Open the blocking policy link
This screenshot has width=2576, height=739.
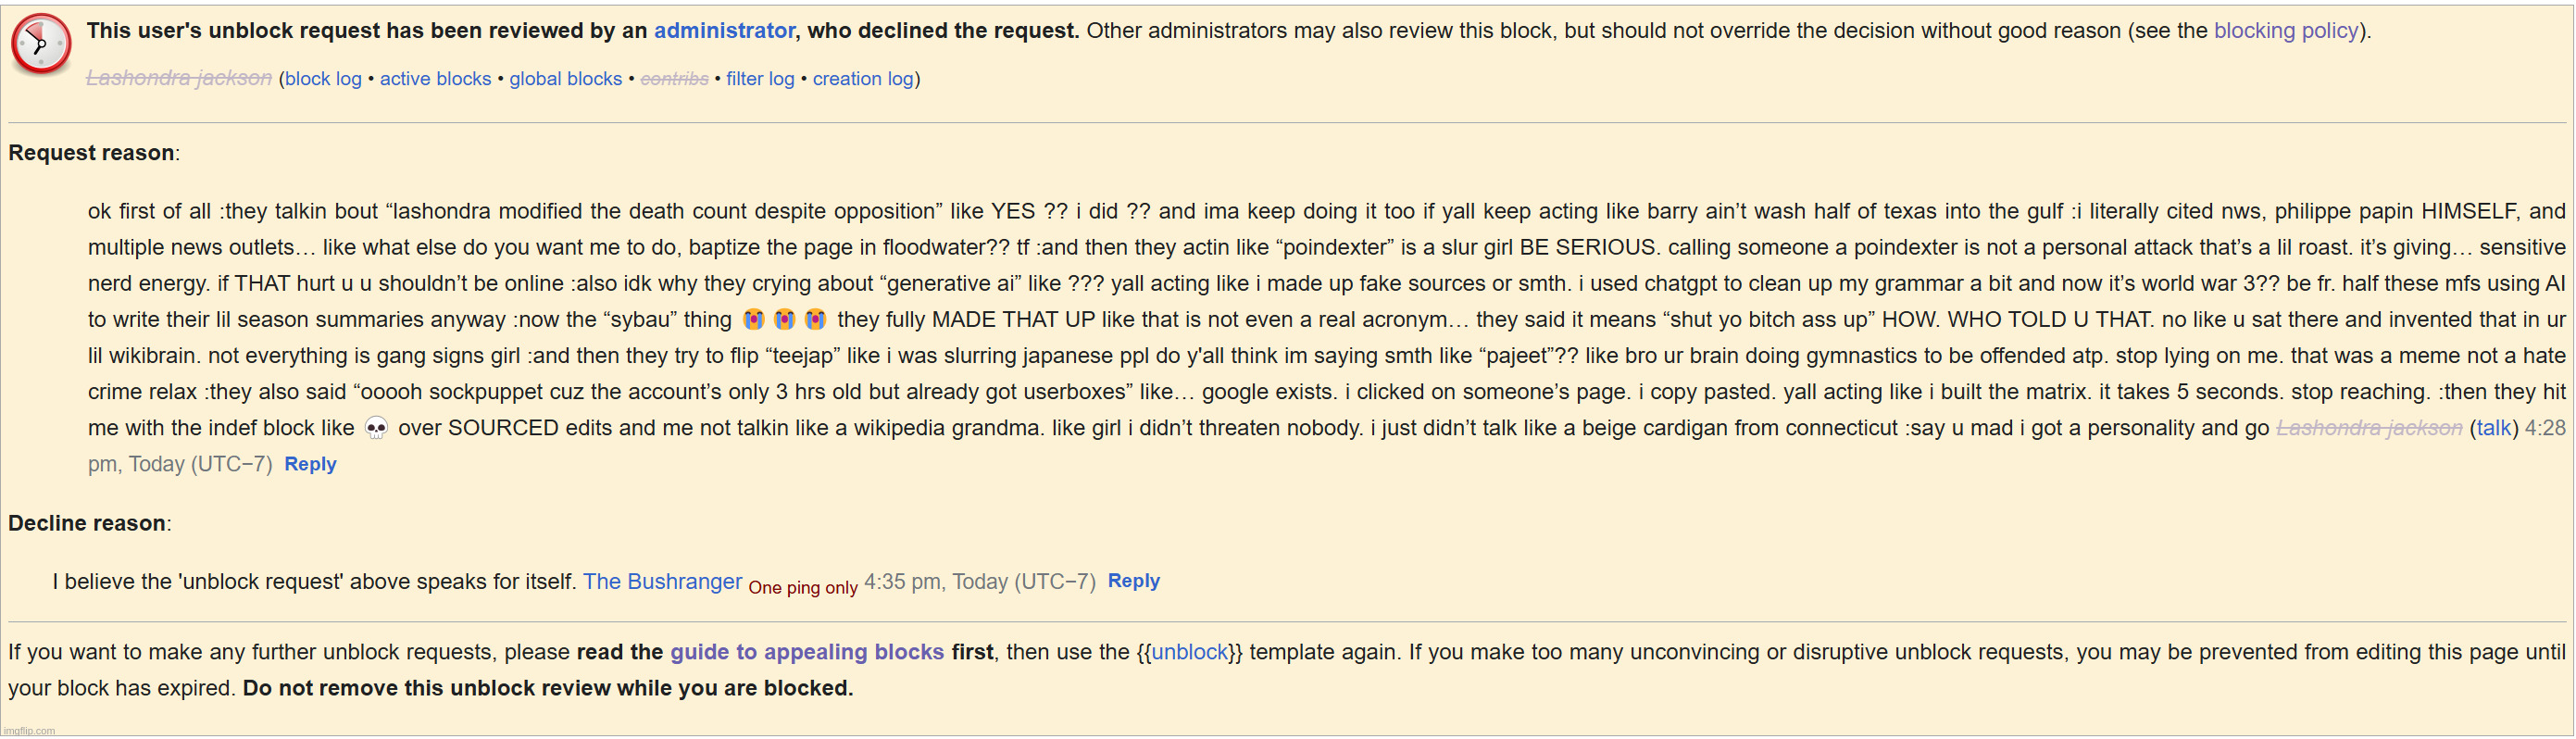tap(2286, 31)
